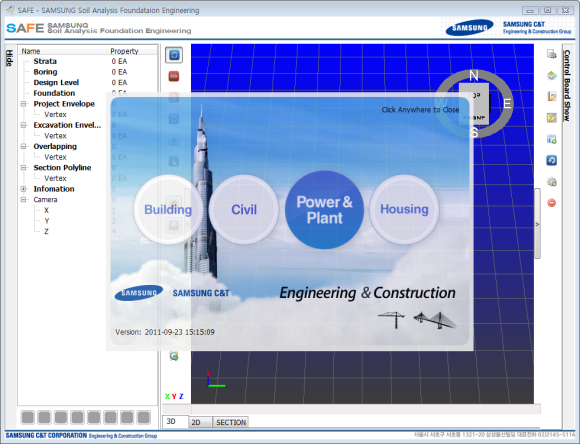Click the blue refresh icon atop the viewport toolbar
Image resolution: width=580 pixels, height=445 pixels.
pyautogui.click(x=174, y=55)
